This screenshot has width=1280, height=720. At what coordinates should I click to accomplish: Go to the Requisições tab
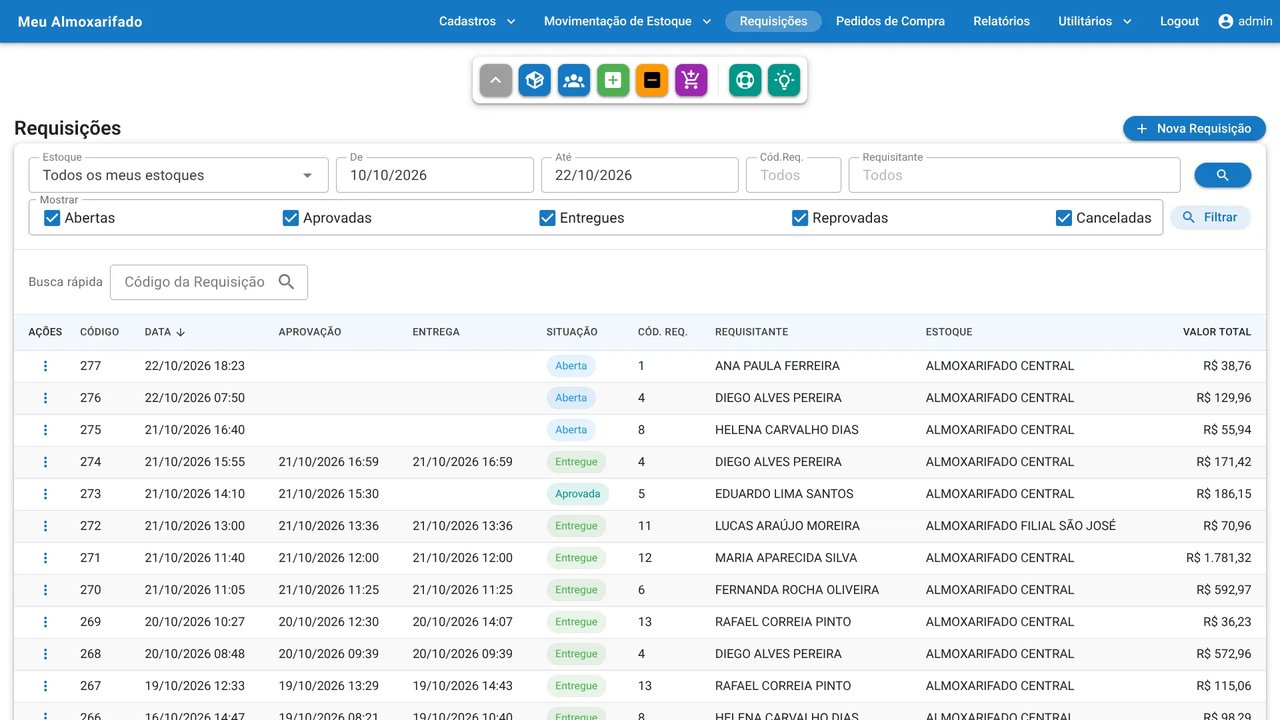click(x=773, y=21)
